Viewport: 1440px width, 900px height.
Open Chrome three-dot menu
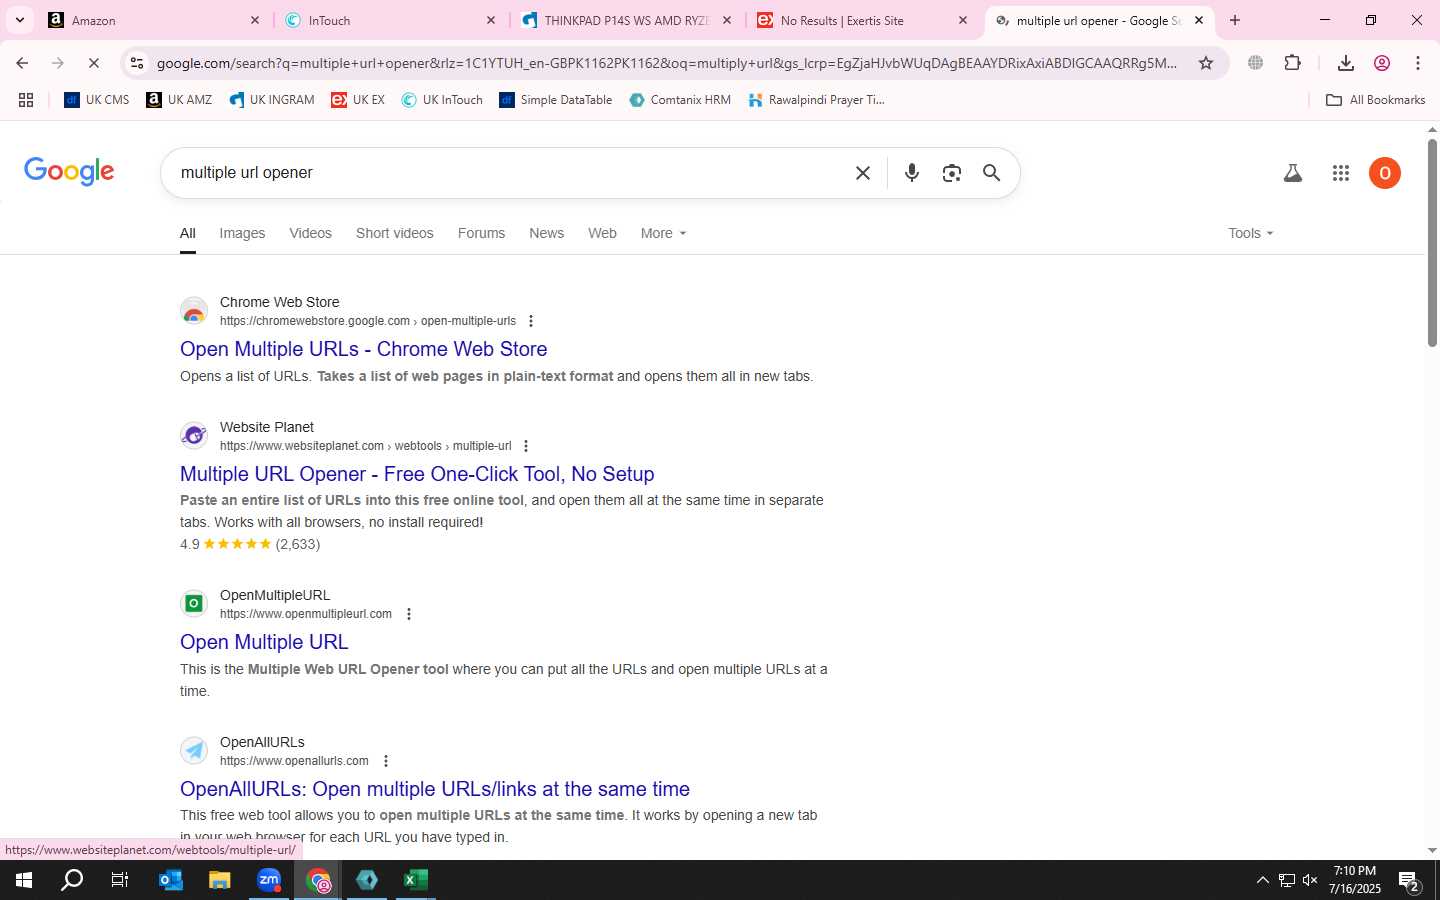[x=1418, y=63]
